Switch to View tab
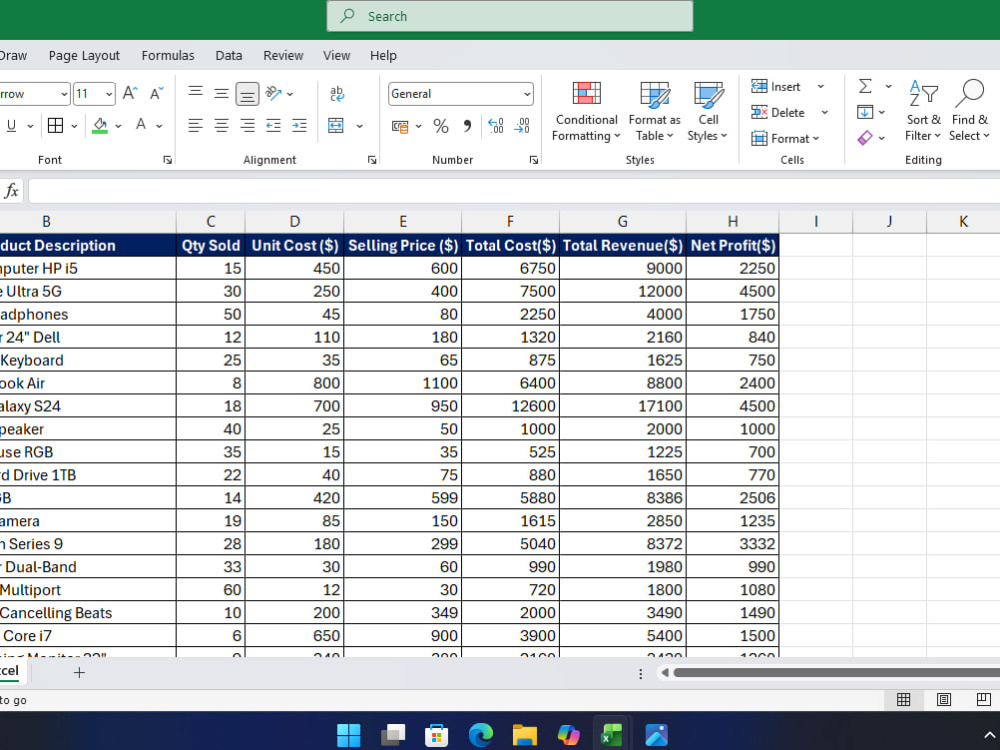The height and width of the screenshot is (750, 1000). point(337,55)
